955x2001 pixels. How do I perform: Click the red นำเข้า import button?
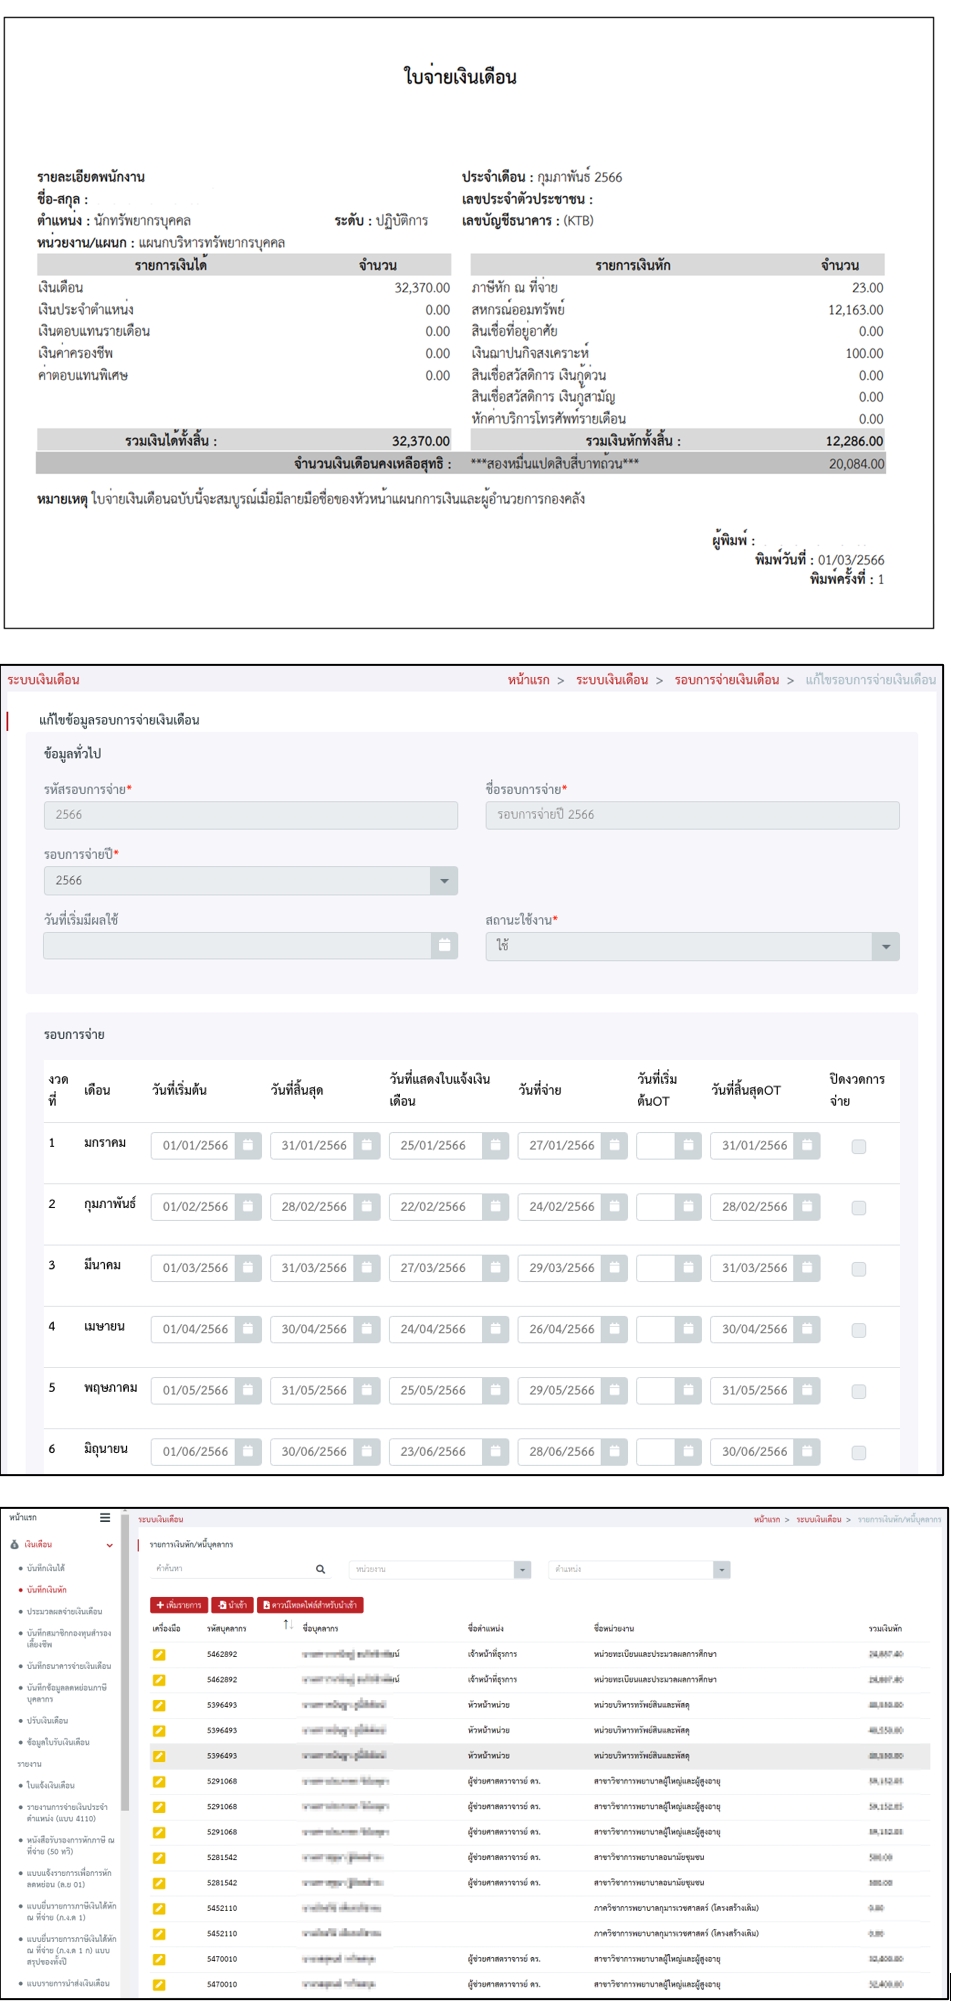[232, 1605]
